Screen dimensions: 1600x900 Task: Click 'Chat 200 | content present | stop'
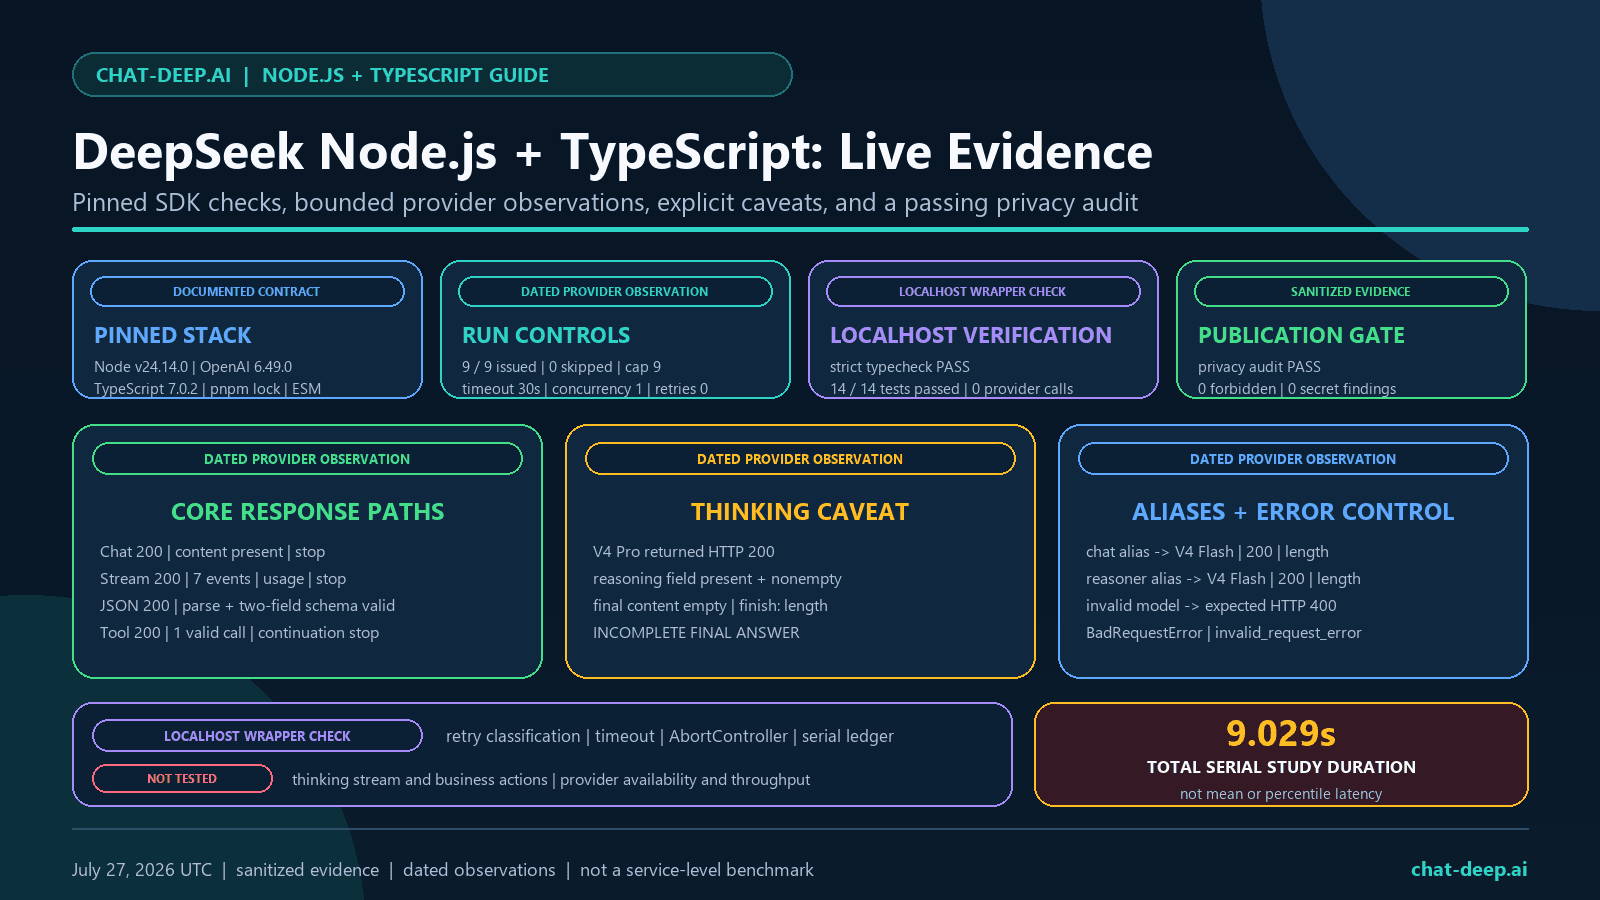(212, 552)
